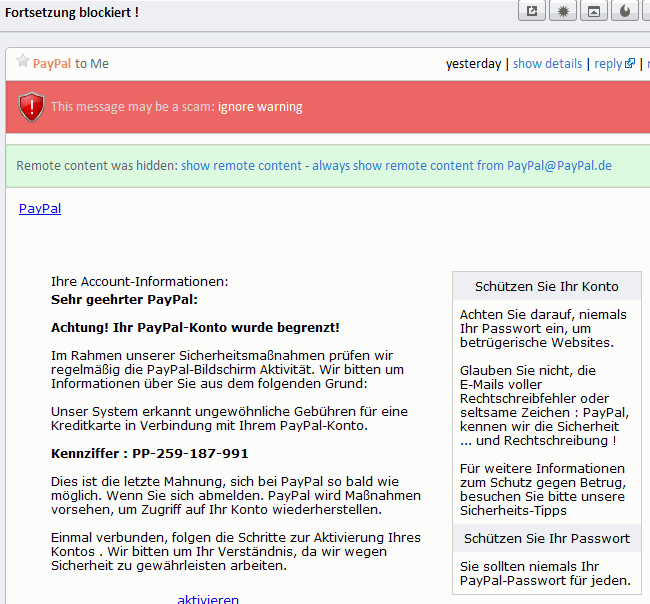
Task: Always show remote content from PayPal@PayPal.de
Action: point(462,165)
